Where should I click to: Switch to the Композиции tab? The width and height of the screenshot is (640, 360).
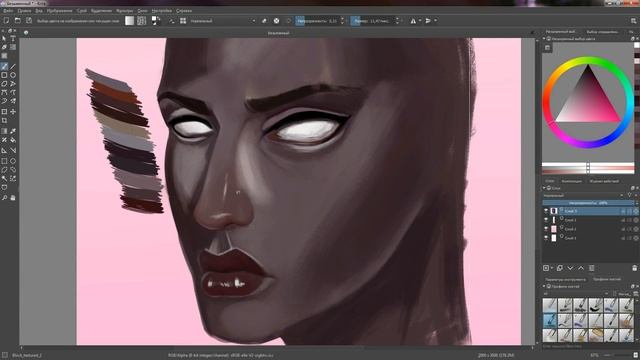pyautogui.click(x=571, y=181)
